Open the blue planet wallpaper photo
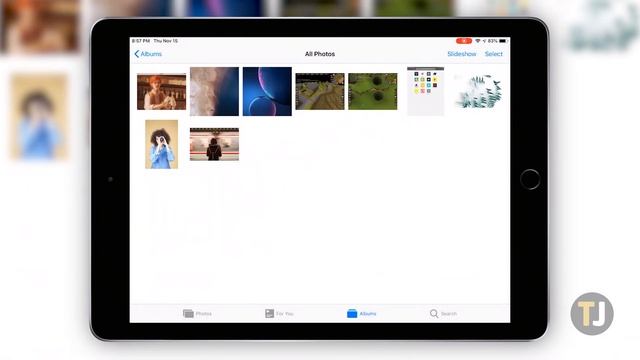Image resolution: width=640 pixels, height=360 pixels. (x=267, y=91)
